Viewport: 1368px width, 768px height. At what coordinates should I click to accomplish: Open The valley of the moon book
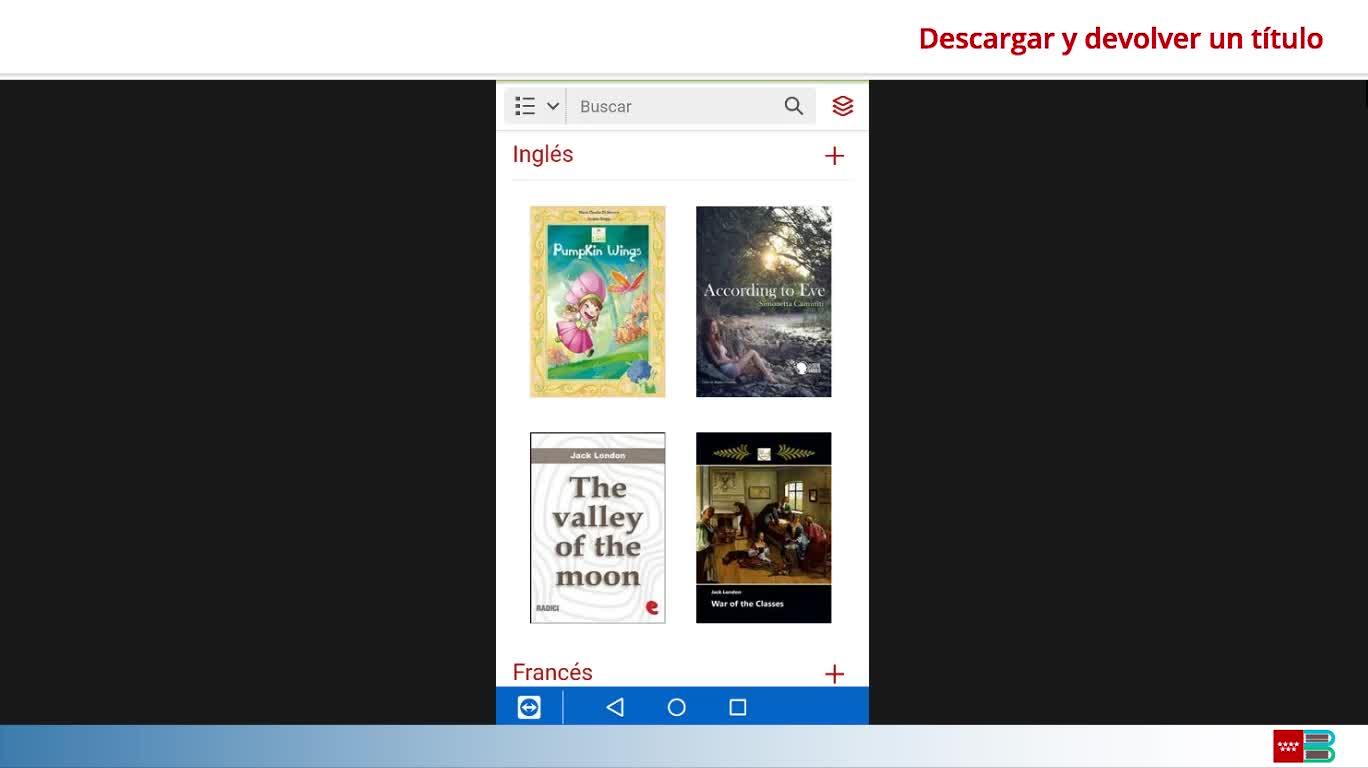tap(598, 528)
